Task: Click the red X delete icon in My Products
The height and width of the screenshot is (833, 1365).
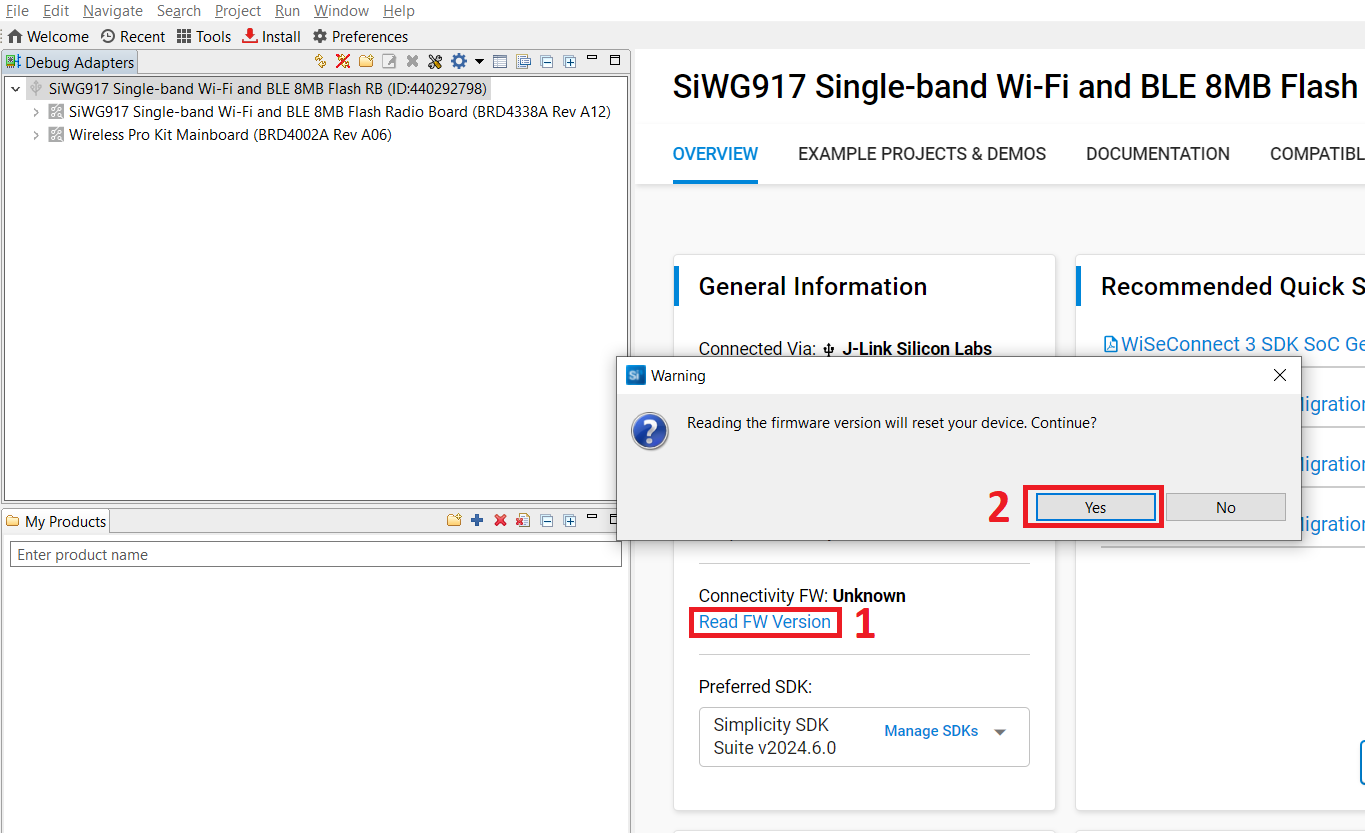Action: coord(500,521)
